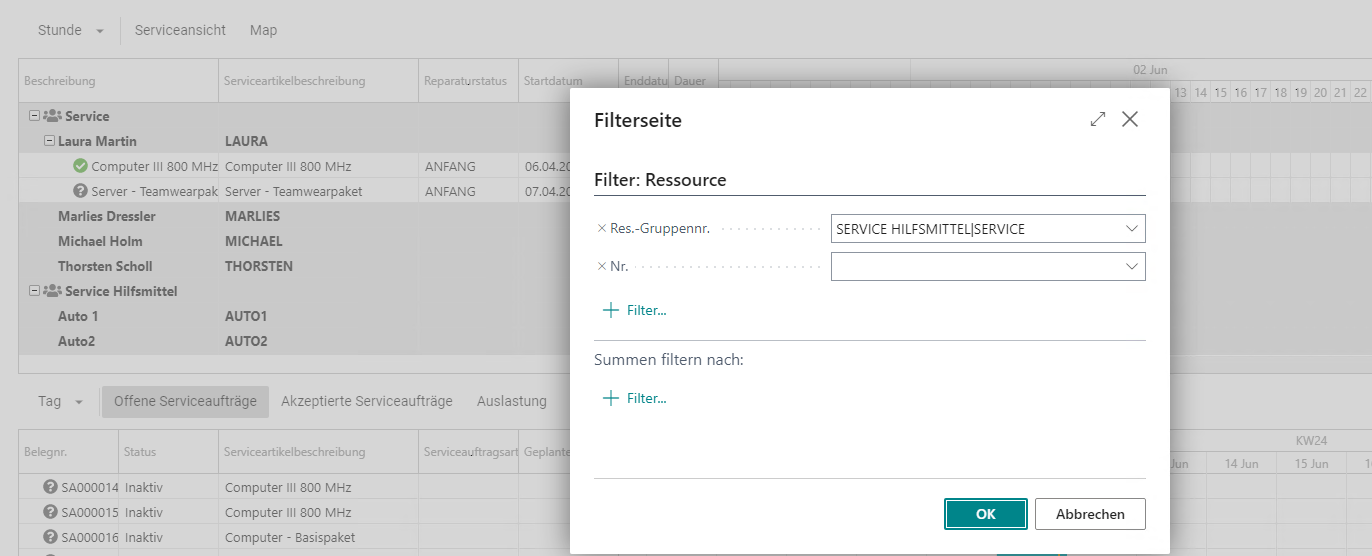
Task: Click the status icon for SA000014
Action: click(x=50, y=487)
